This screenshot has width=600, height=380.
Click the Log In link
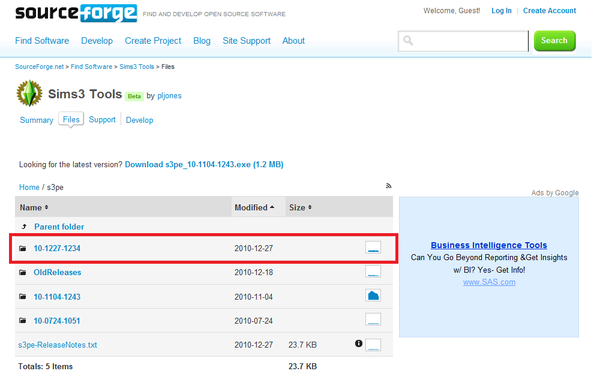(x=501, y=11)
